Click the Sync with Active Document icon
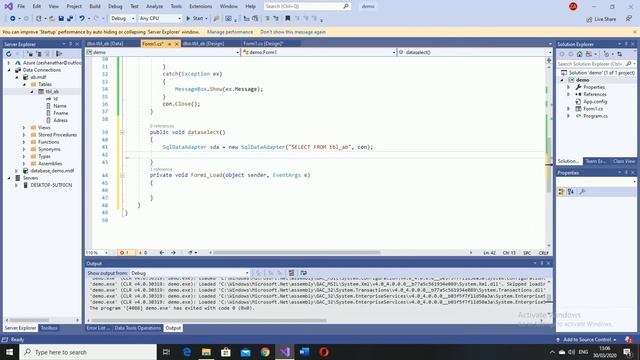Screen dimensions: 640x360 [x=620, y=54]
